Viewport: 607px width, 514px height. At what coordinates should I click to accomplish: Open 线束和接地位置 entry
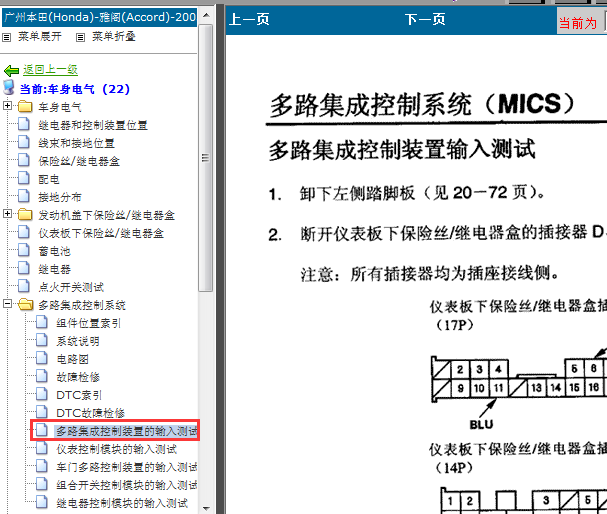tap(76, 143)
